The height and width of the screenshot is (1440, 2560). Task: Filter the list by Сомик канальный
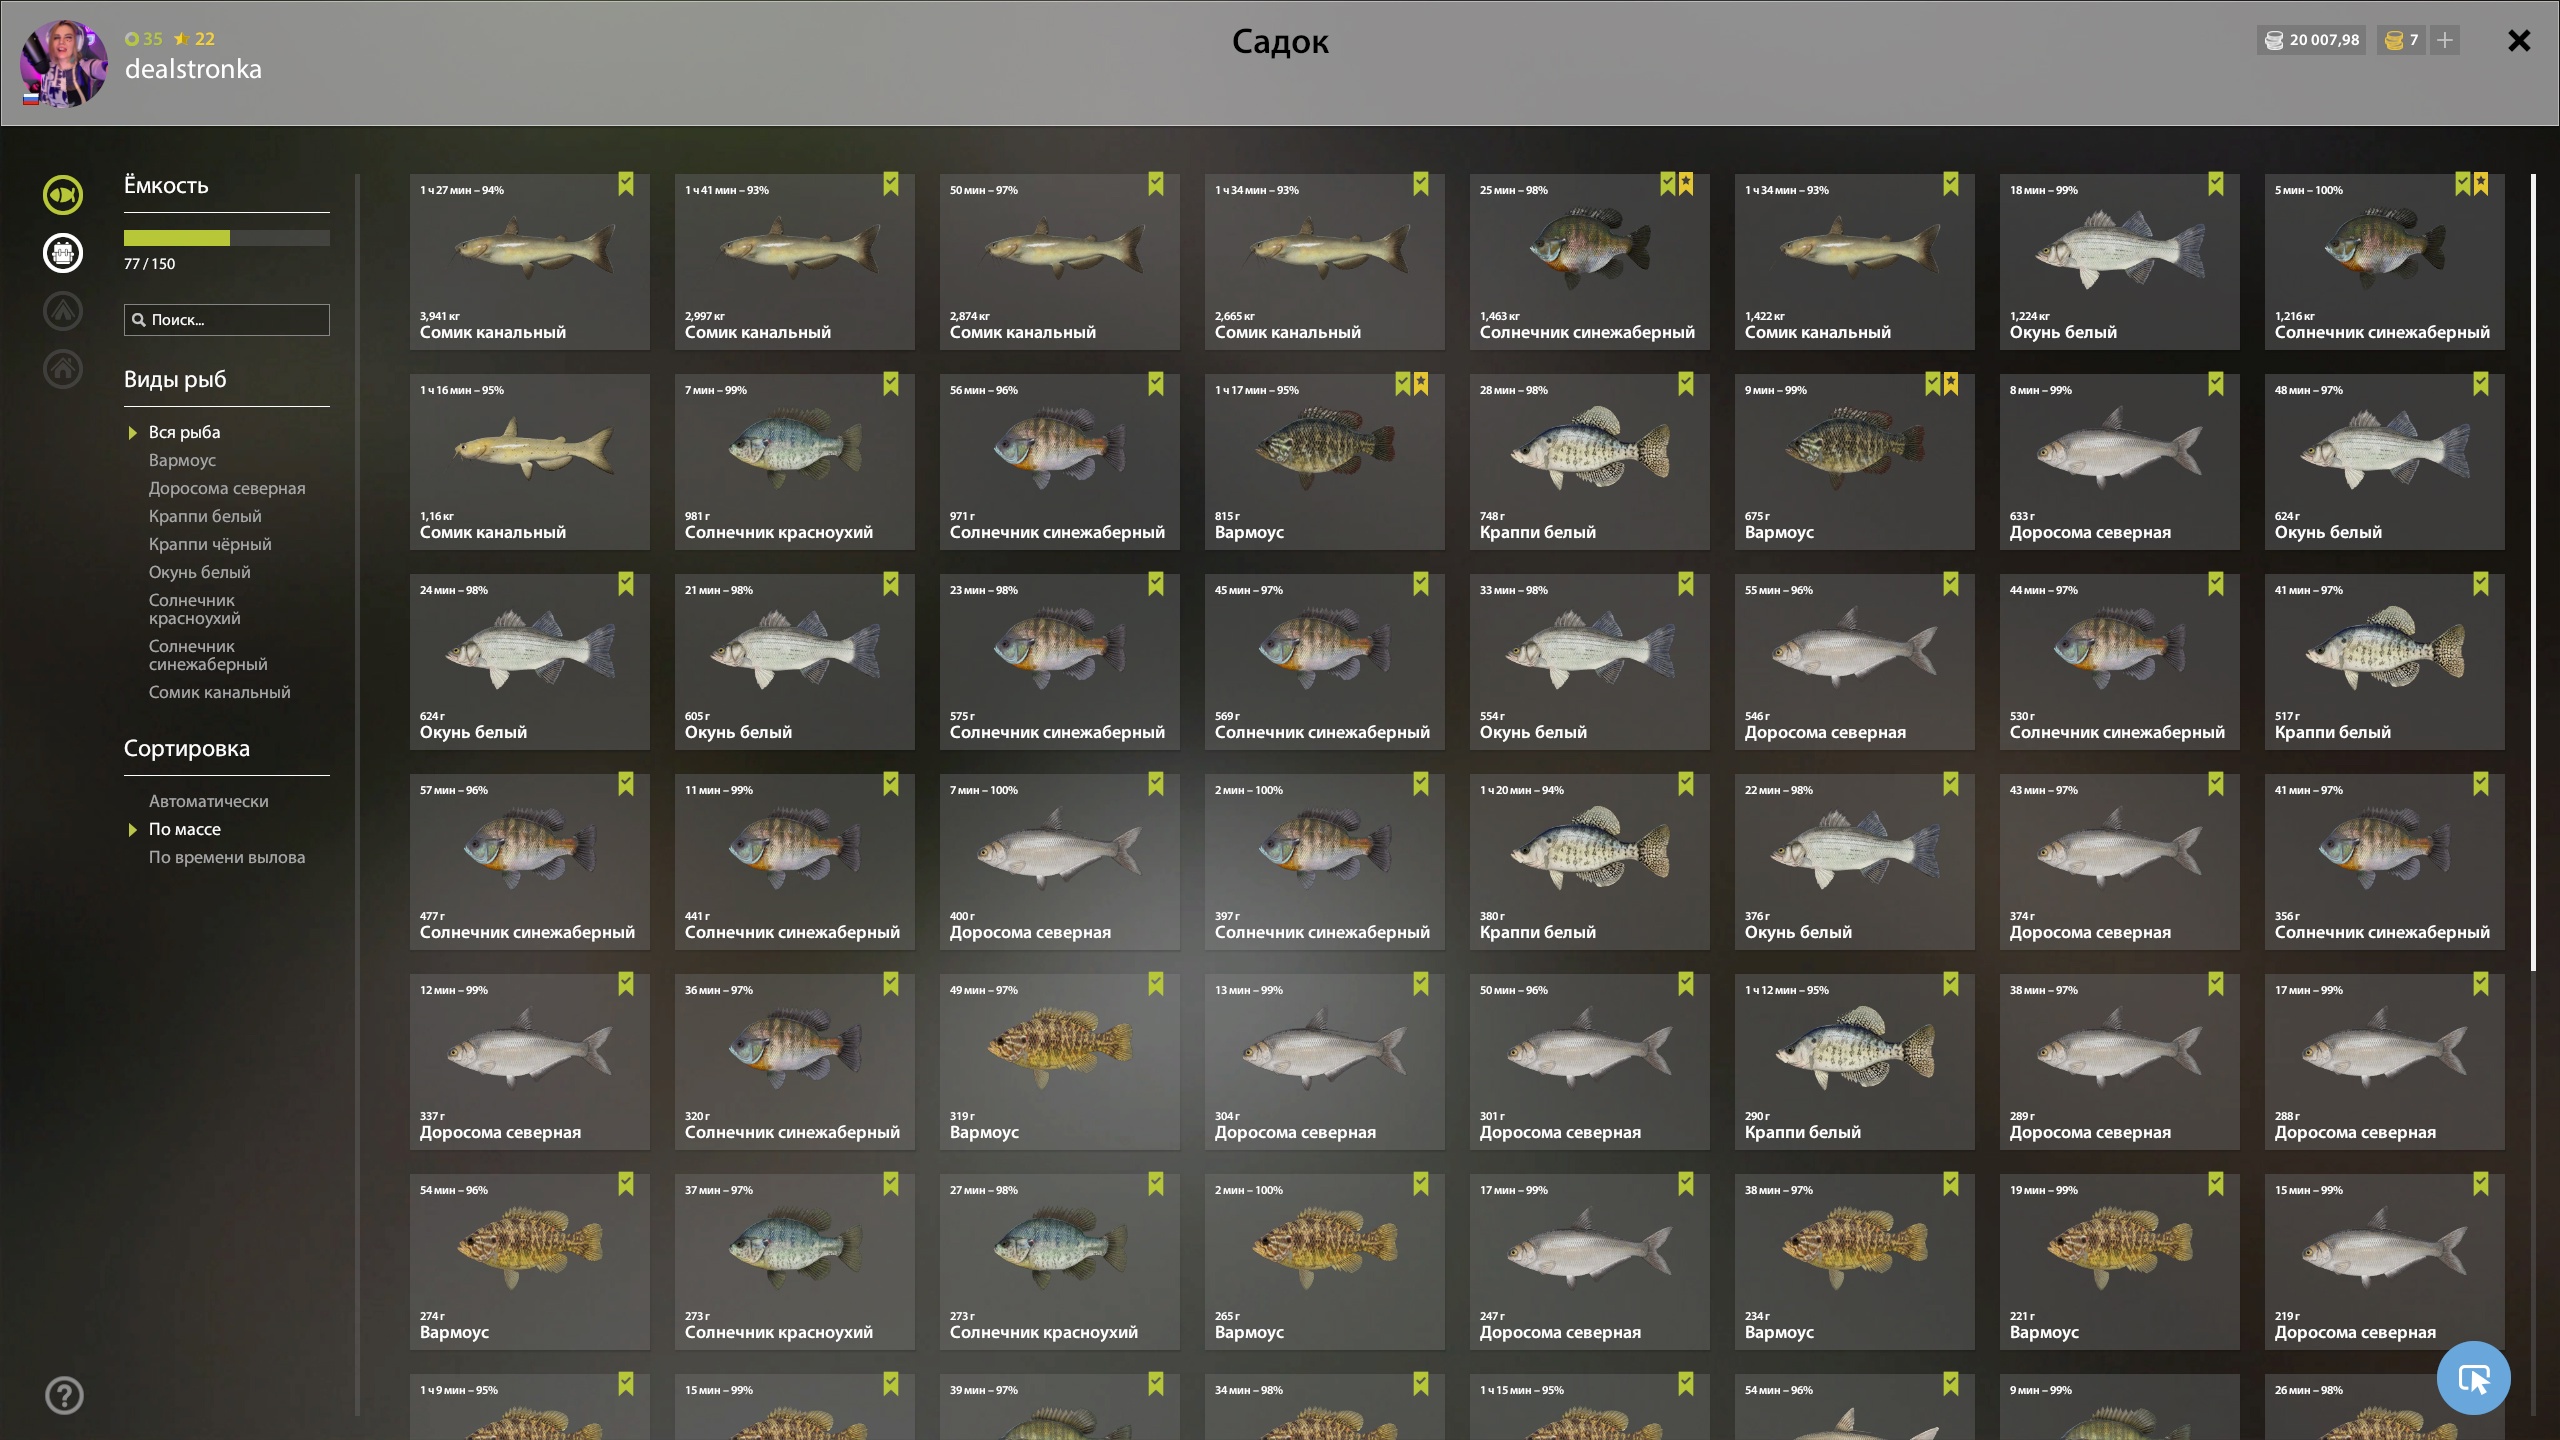(x=220, y=692)
